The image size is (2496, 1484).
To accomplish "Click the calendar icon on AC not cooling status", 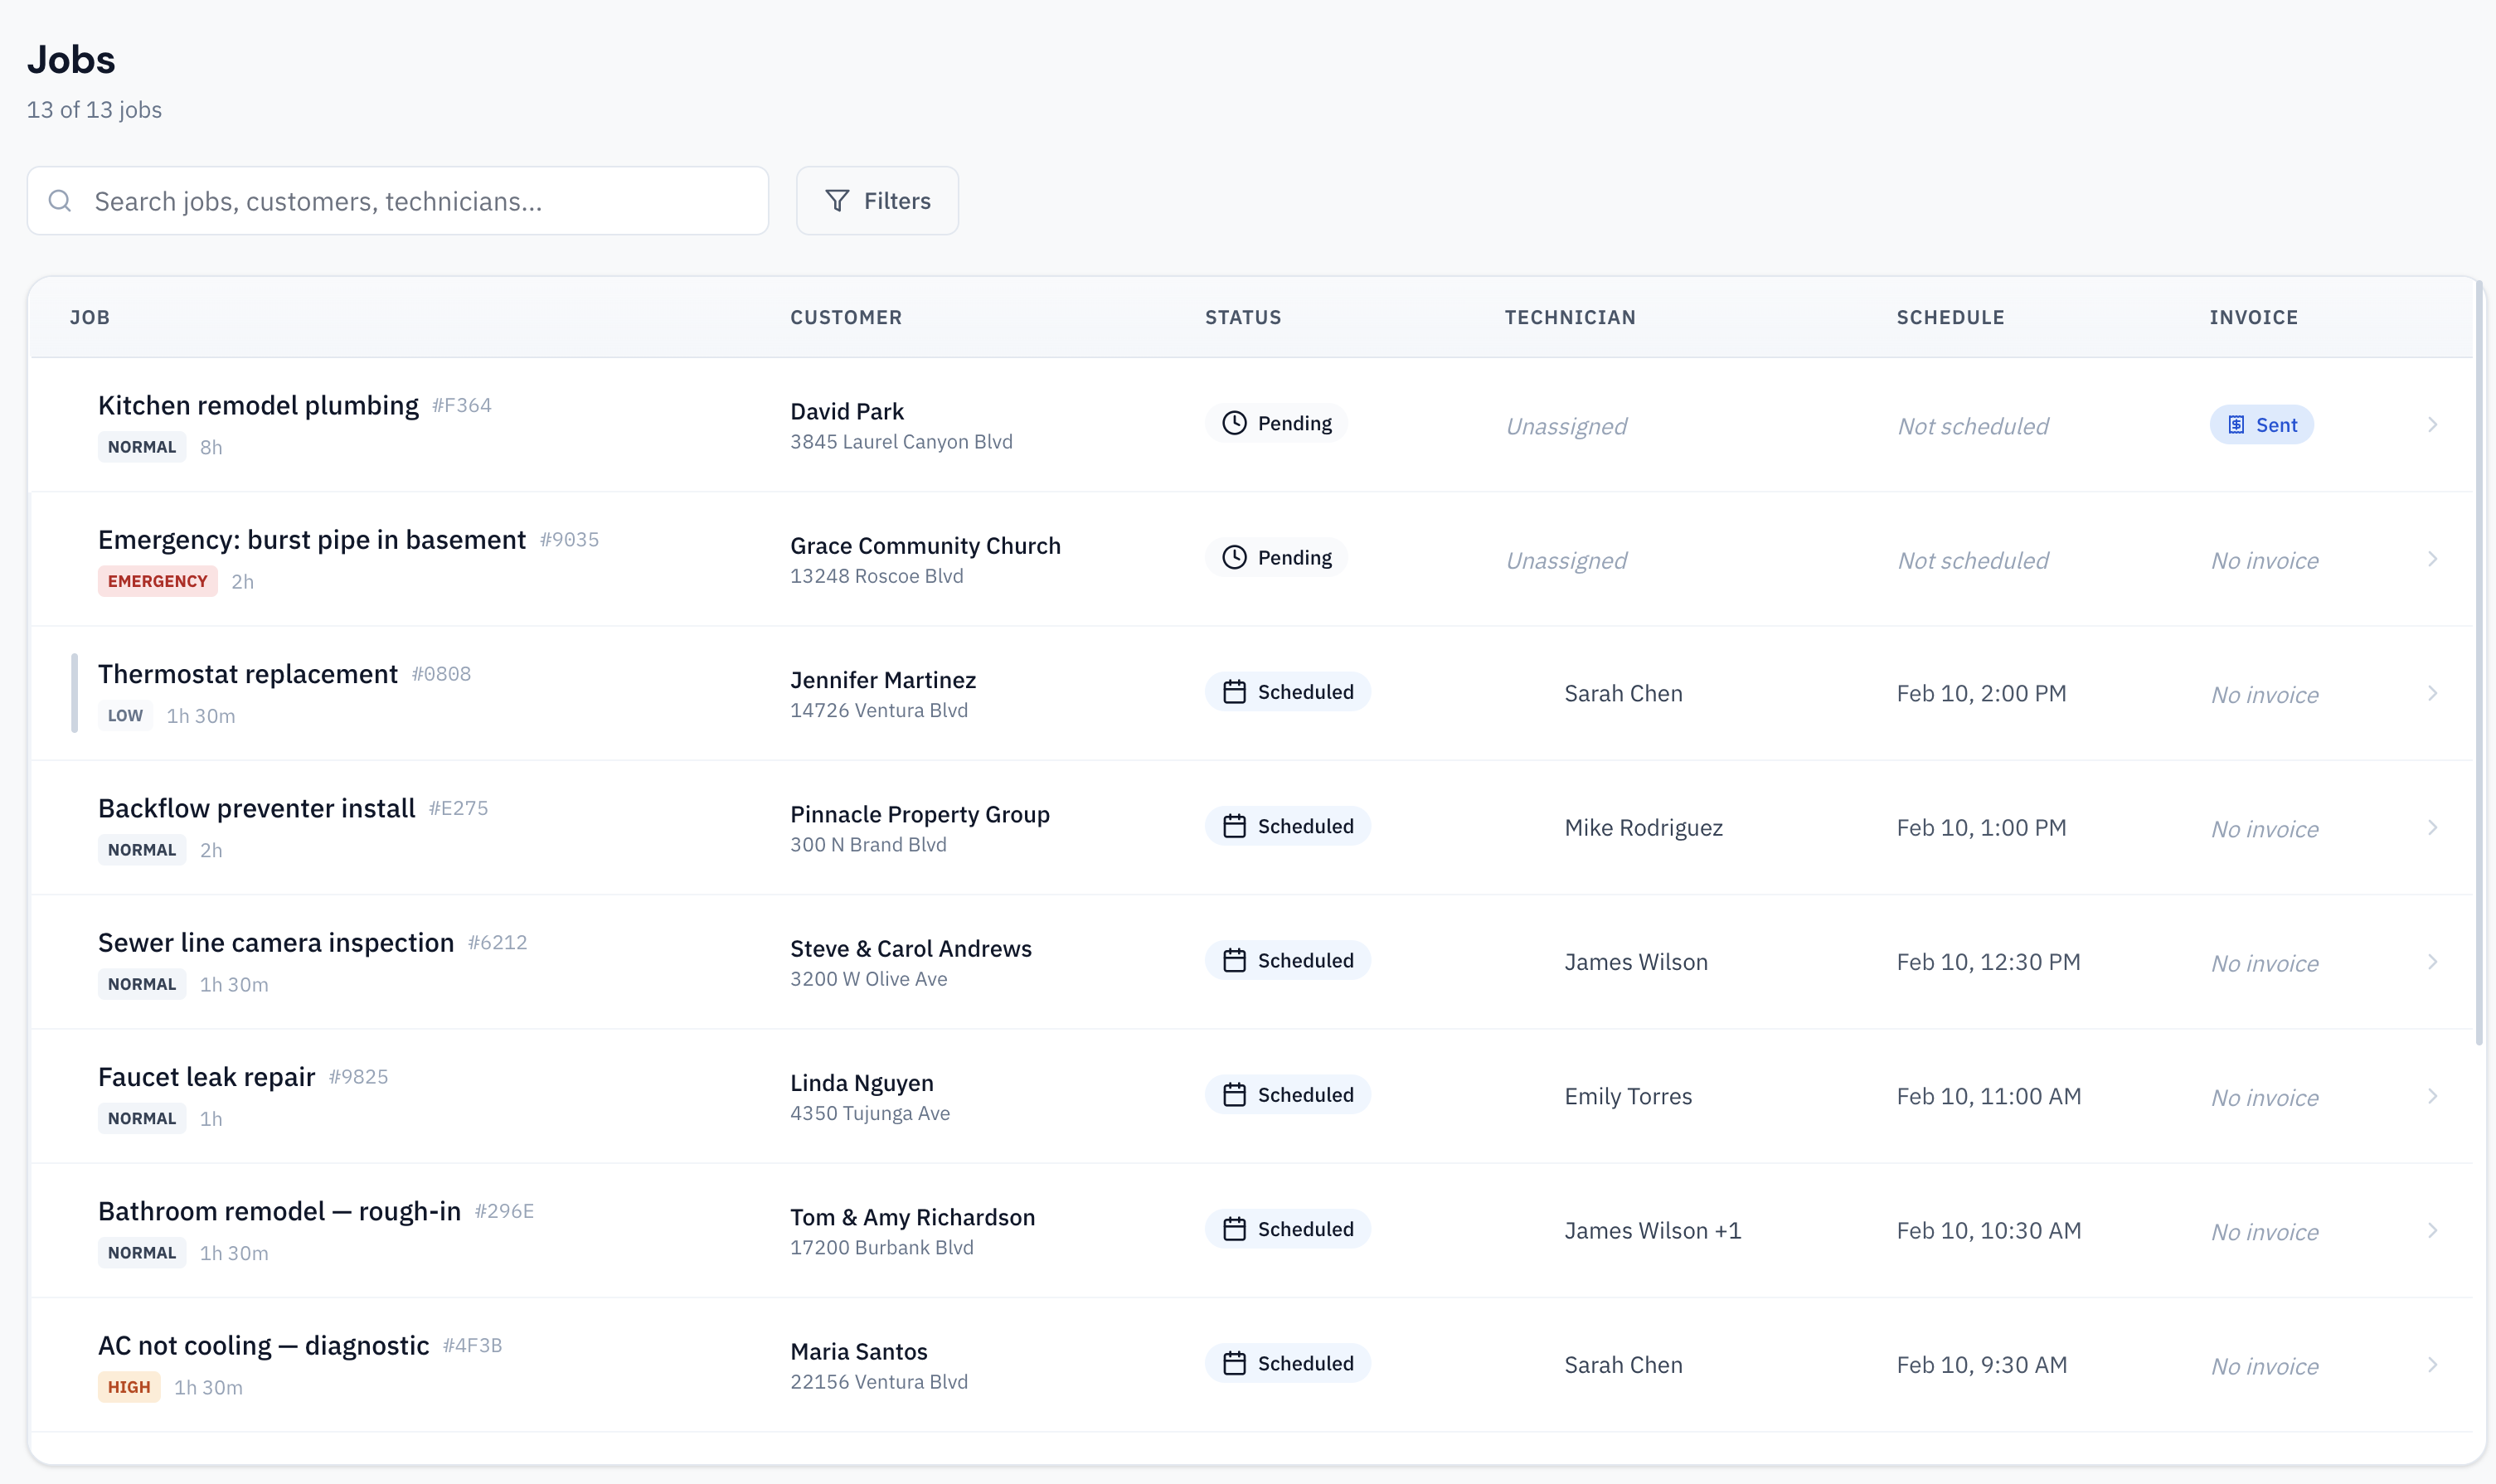I will point(1234,1362).
